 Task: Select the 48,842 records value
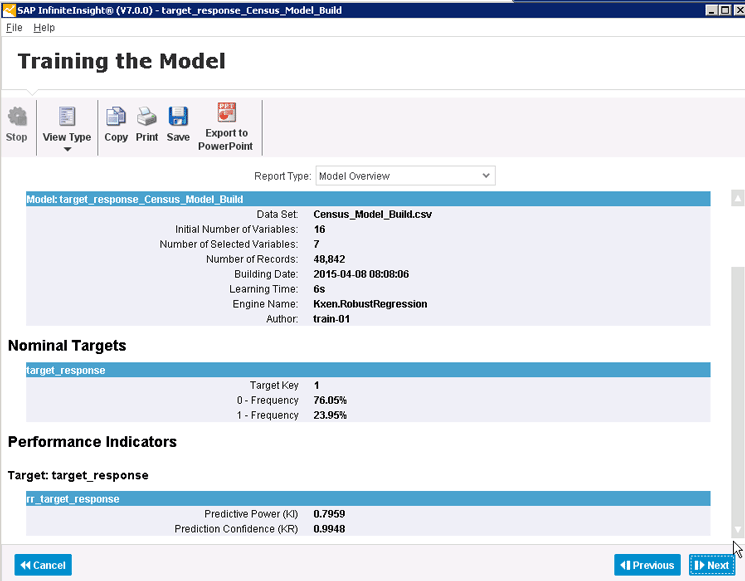pyautogui.click(x=329, y=259)
